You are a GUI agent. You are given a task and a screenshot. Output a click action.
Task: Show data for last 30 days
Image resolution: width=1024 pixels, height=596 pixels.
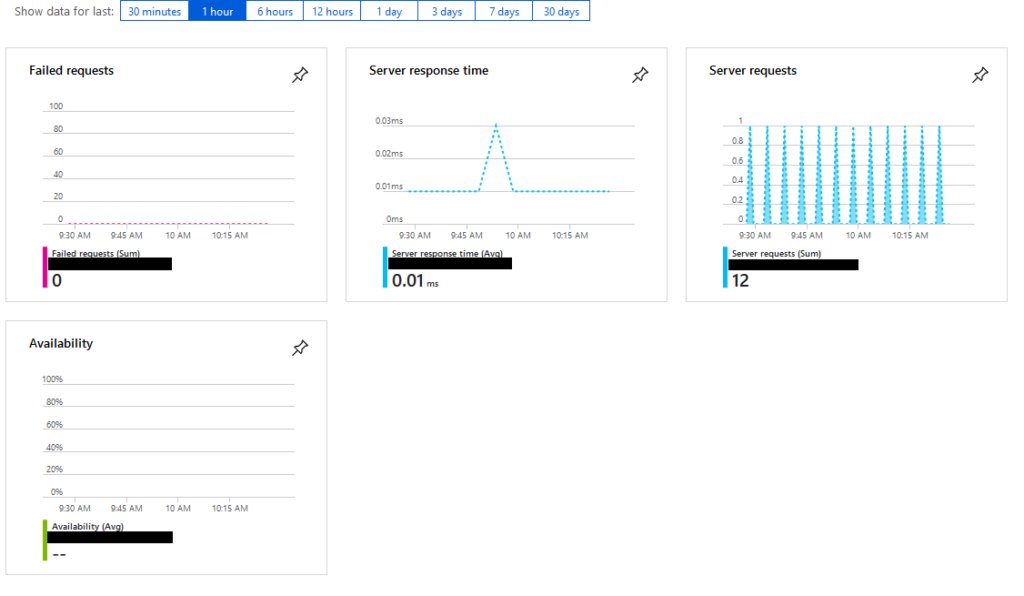click(562, 11)
